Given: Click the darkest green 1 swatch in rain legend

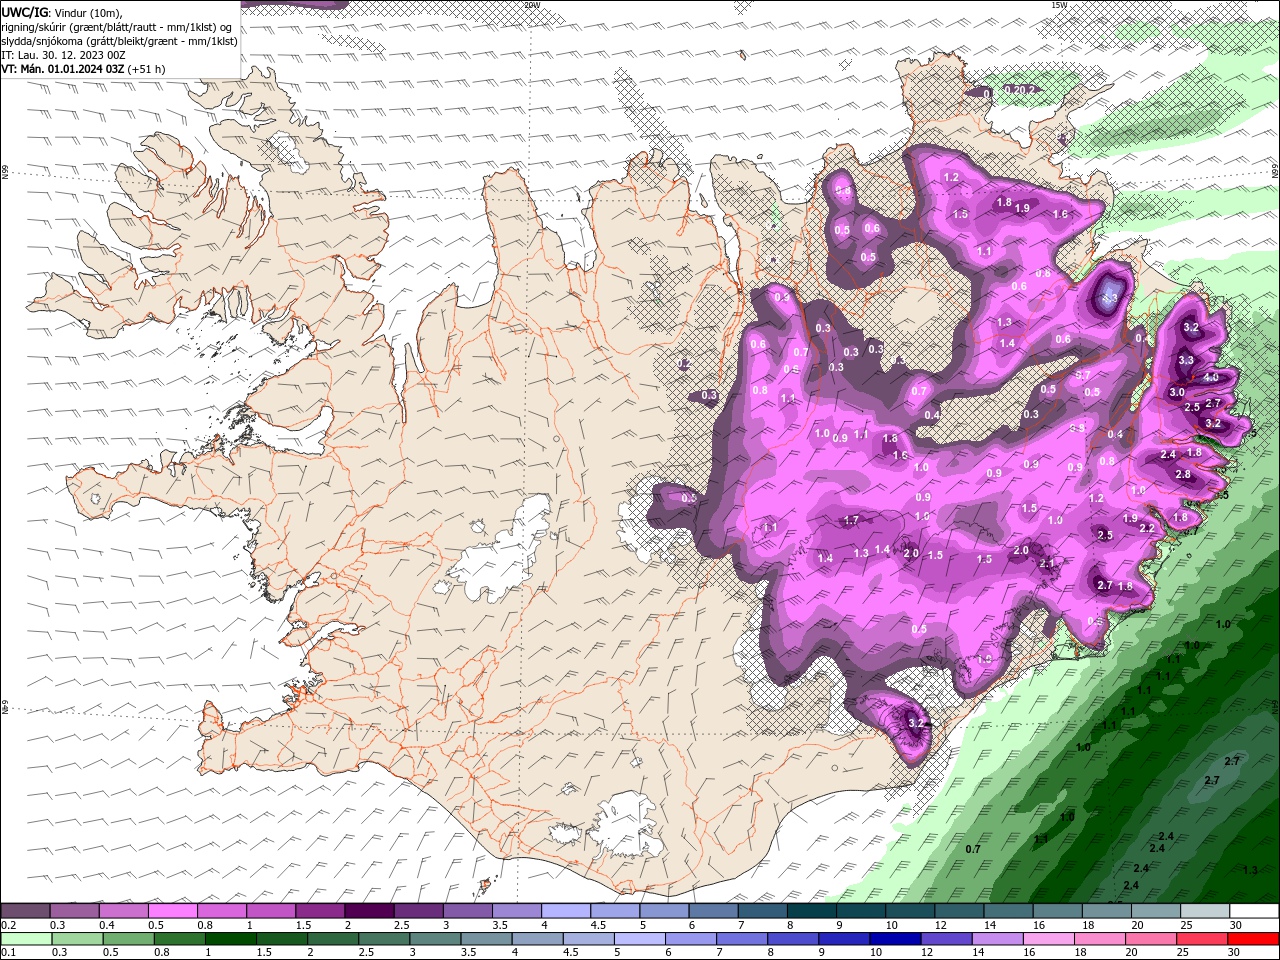Looking at the screenshot, I should tap(230, 939).
